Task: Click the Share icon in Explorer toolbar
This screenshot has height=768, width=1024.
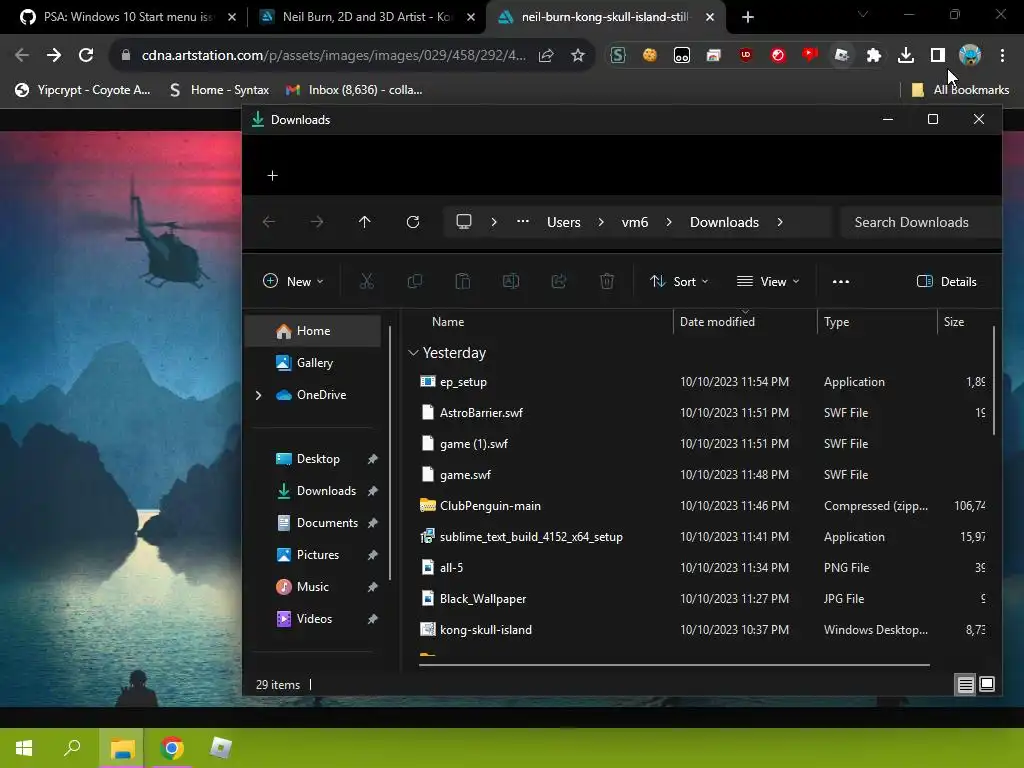Action: [x=559, y=281]
